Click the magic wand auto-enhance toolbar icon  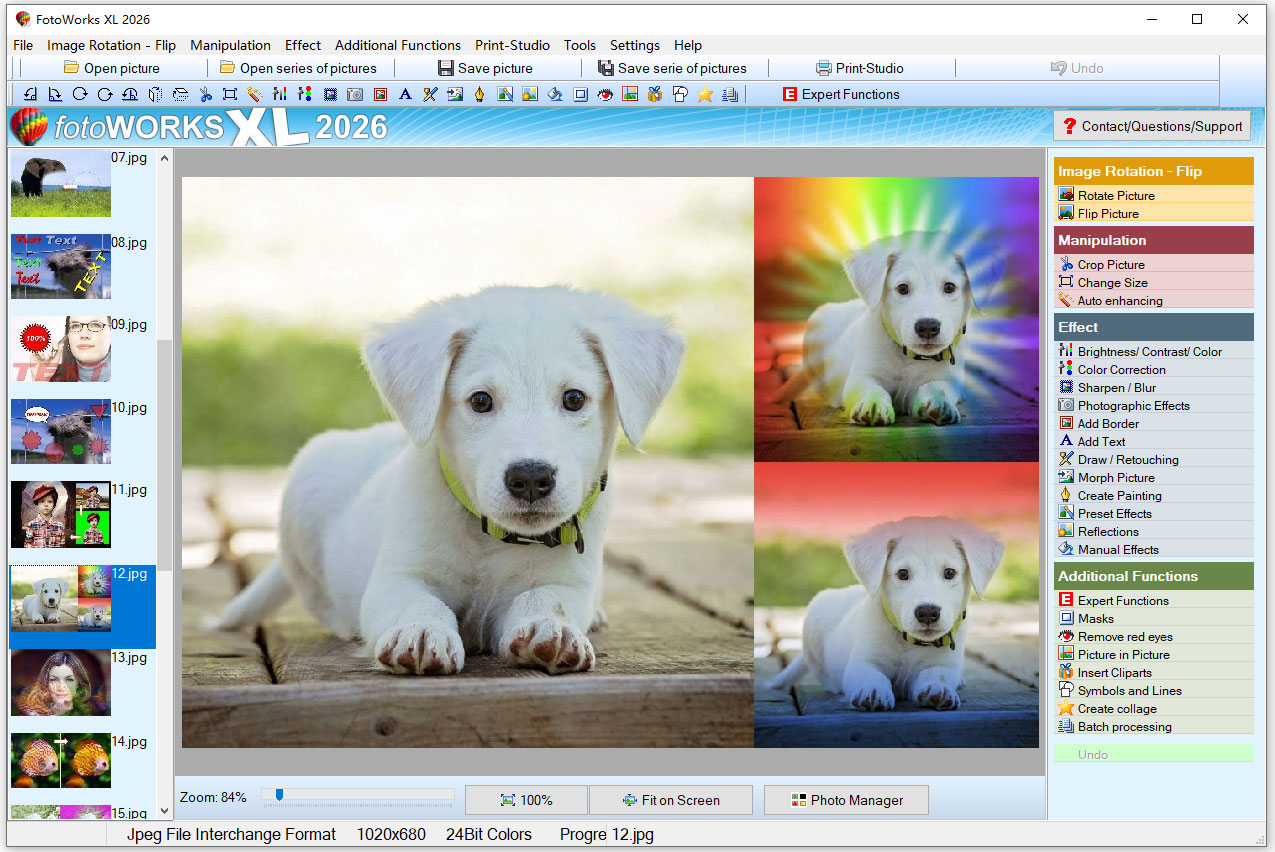[x=255, y=94]
